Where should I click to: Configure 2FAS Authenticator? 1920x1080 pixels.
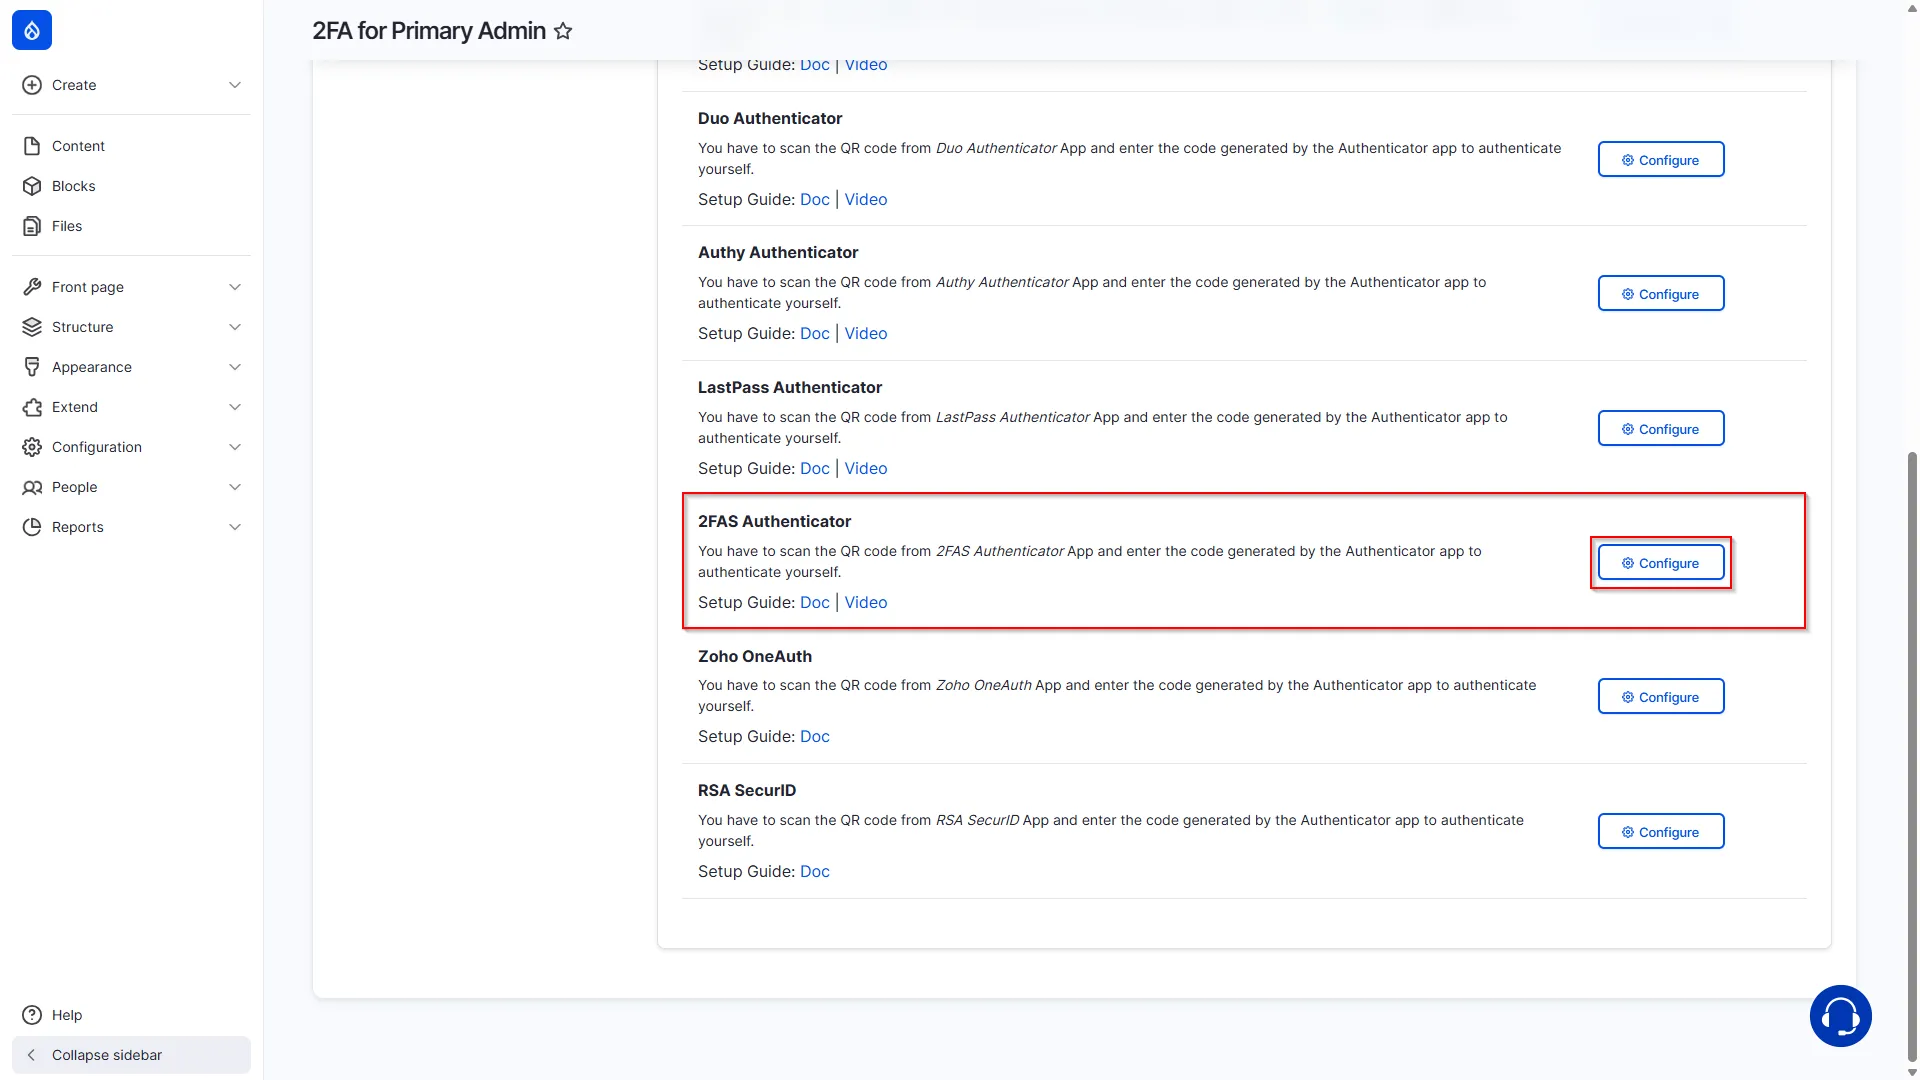(1660, 563)
